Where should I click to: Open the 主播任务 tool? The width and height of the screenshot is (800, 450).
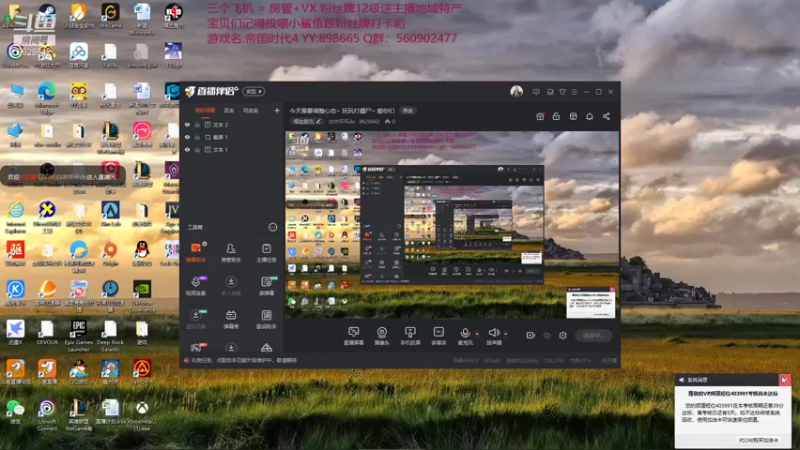266,252
